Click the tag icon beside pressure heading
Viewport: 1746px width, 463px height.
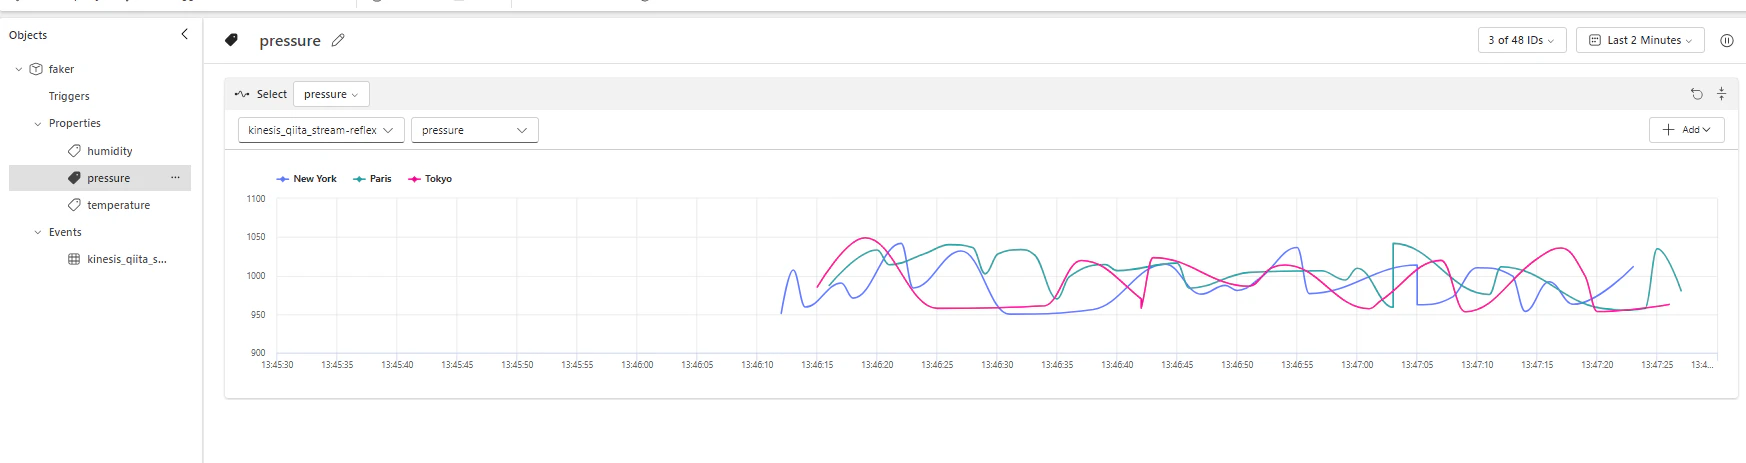(231, 40)
